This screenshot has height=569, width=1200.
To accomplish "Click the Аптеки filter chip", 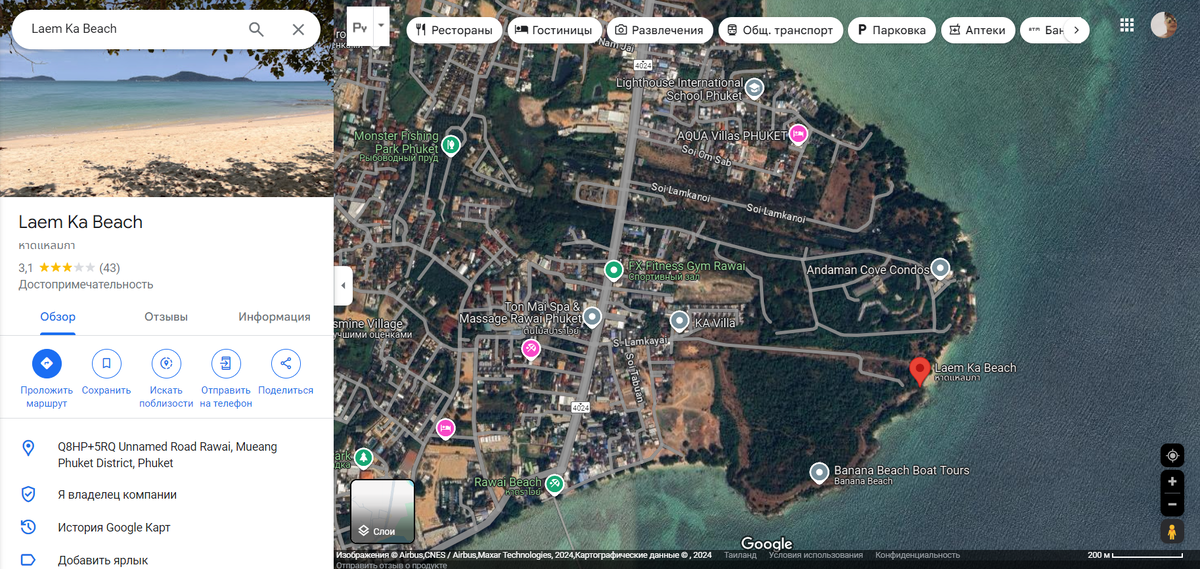I will click(x=979, y=30).
